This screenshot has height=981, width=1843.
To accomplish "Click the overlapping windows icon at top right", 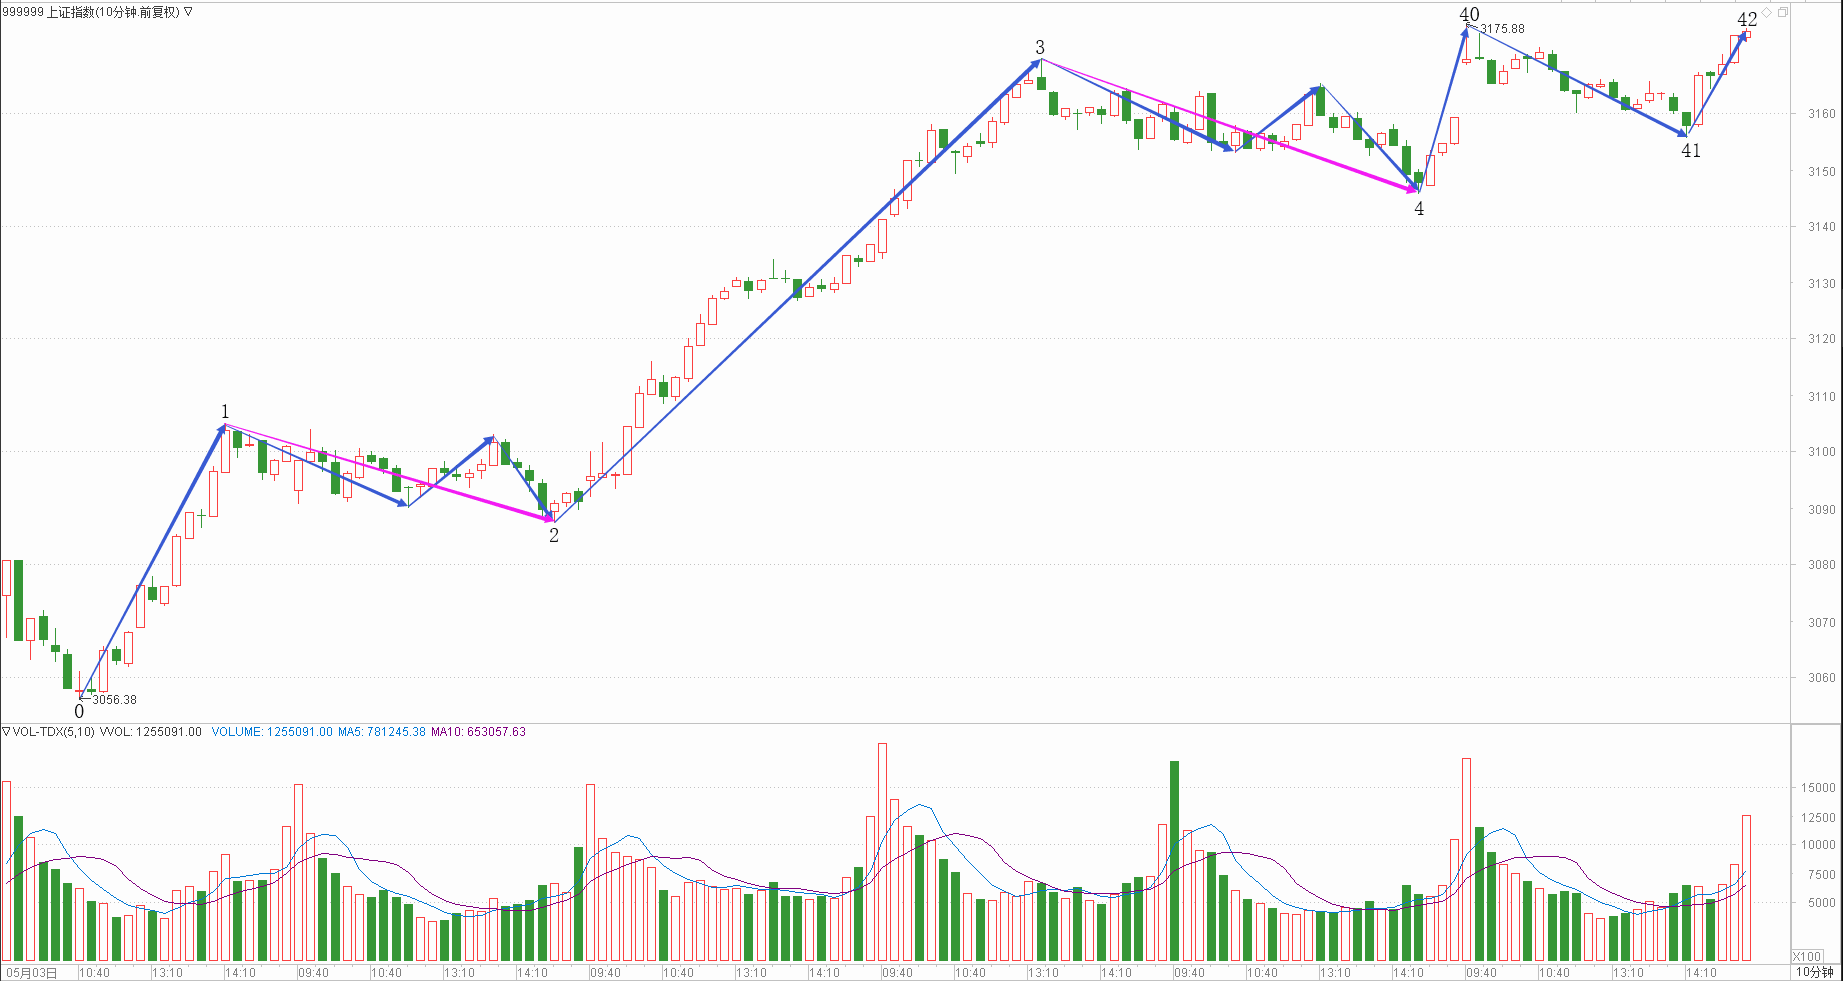I will [x=1782, y=12].
